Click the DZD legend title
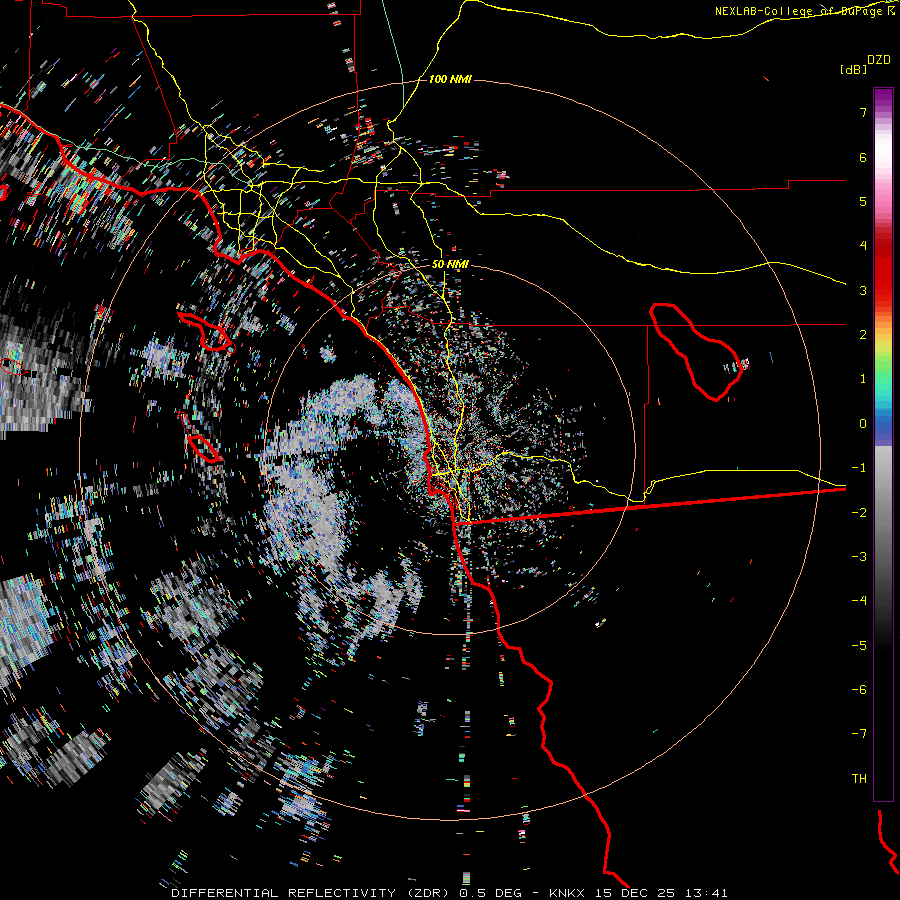Image resolution: width=900 pixels, height=900 pixels. (879, 60)
